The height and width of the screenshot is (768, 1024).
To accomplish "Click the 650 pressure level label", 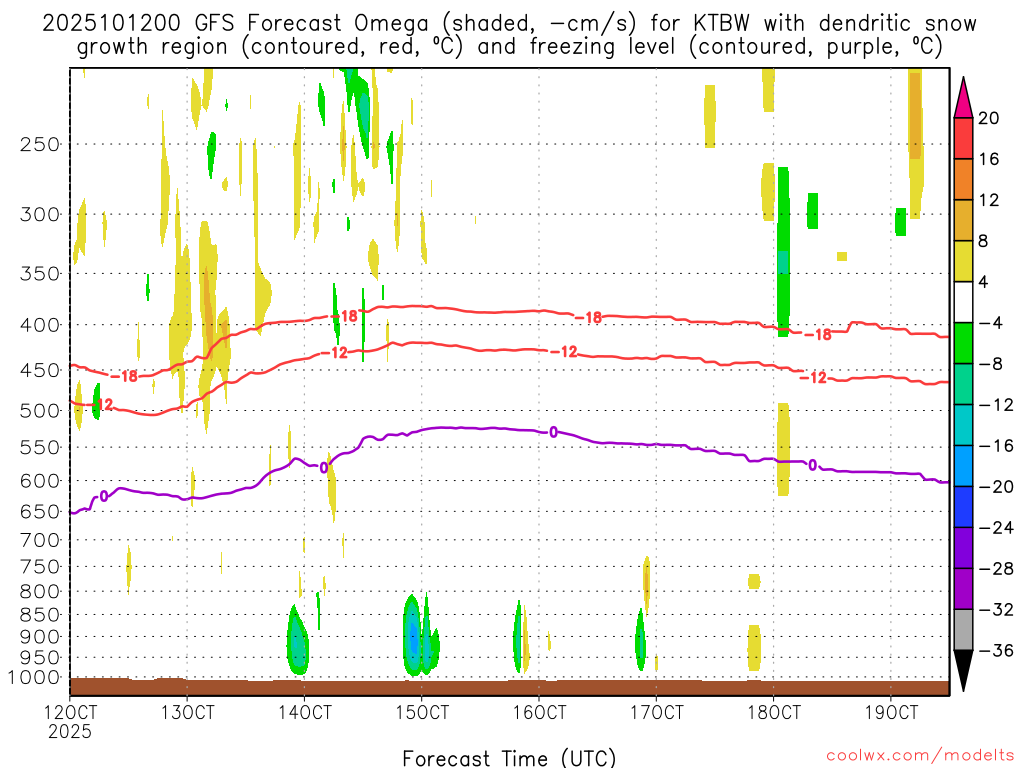I will tap(40, 511).
